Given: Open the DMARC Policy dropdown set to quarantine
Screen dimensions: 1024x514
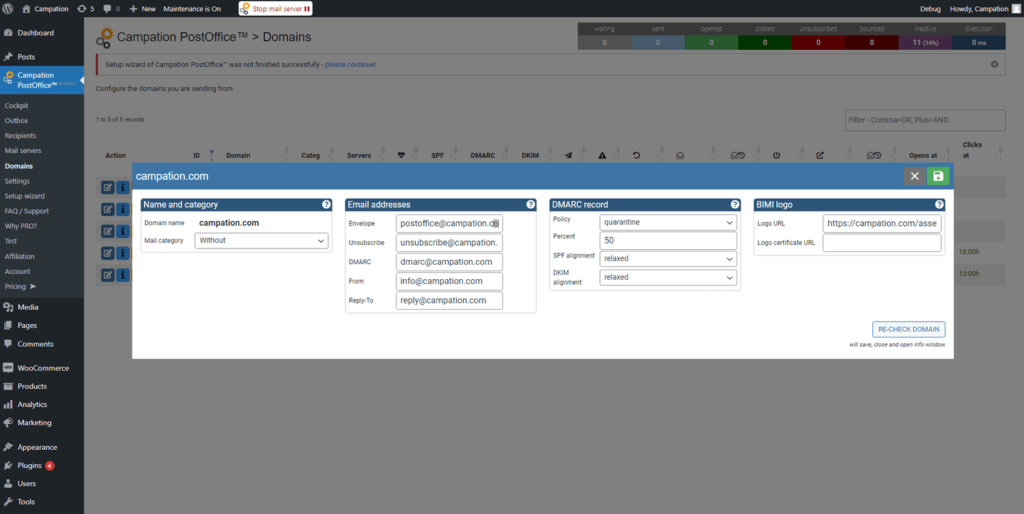Looking at the screenshot, I should [668, 223].
